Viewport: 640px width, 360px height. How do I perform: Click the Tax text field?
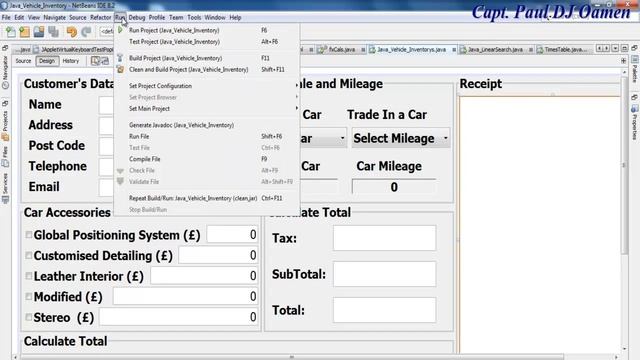pos(384,238)
